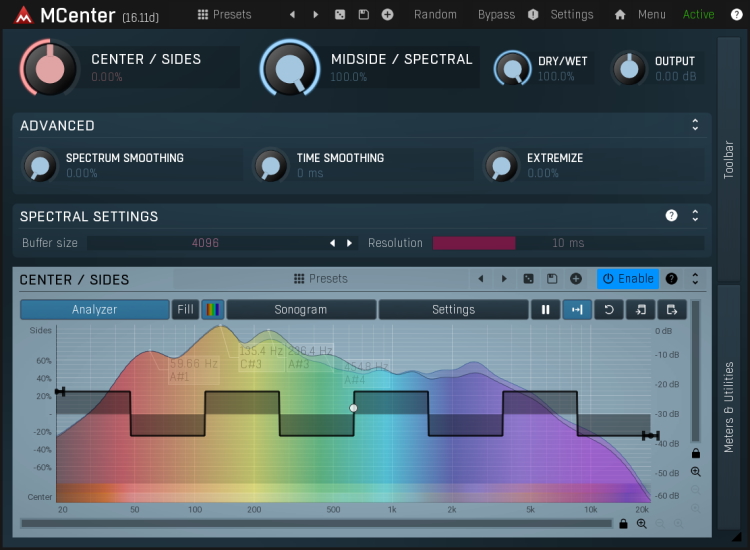
Task: Click the randomize dice icon in top bar
Action: 340,15
